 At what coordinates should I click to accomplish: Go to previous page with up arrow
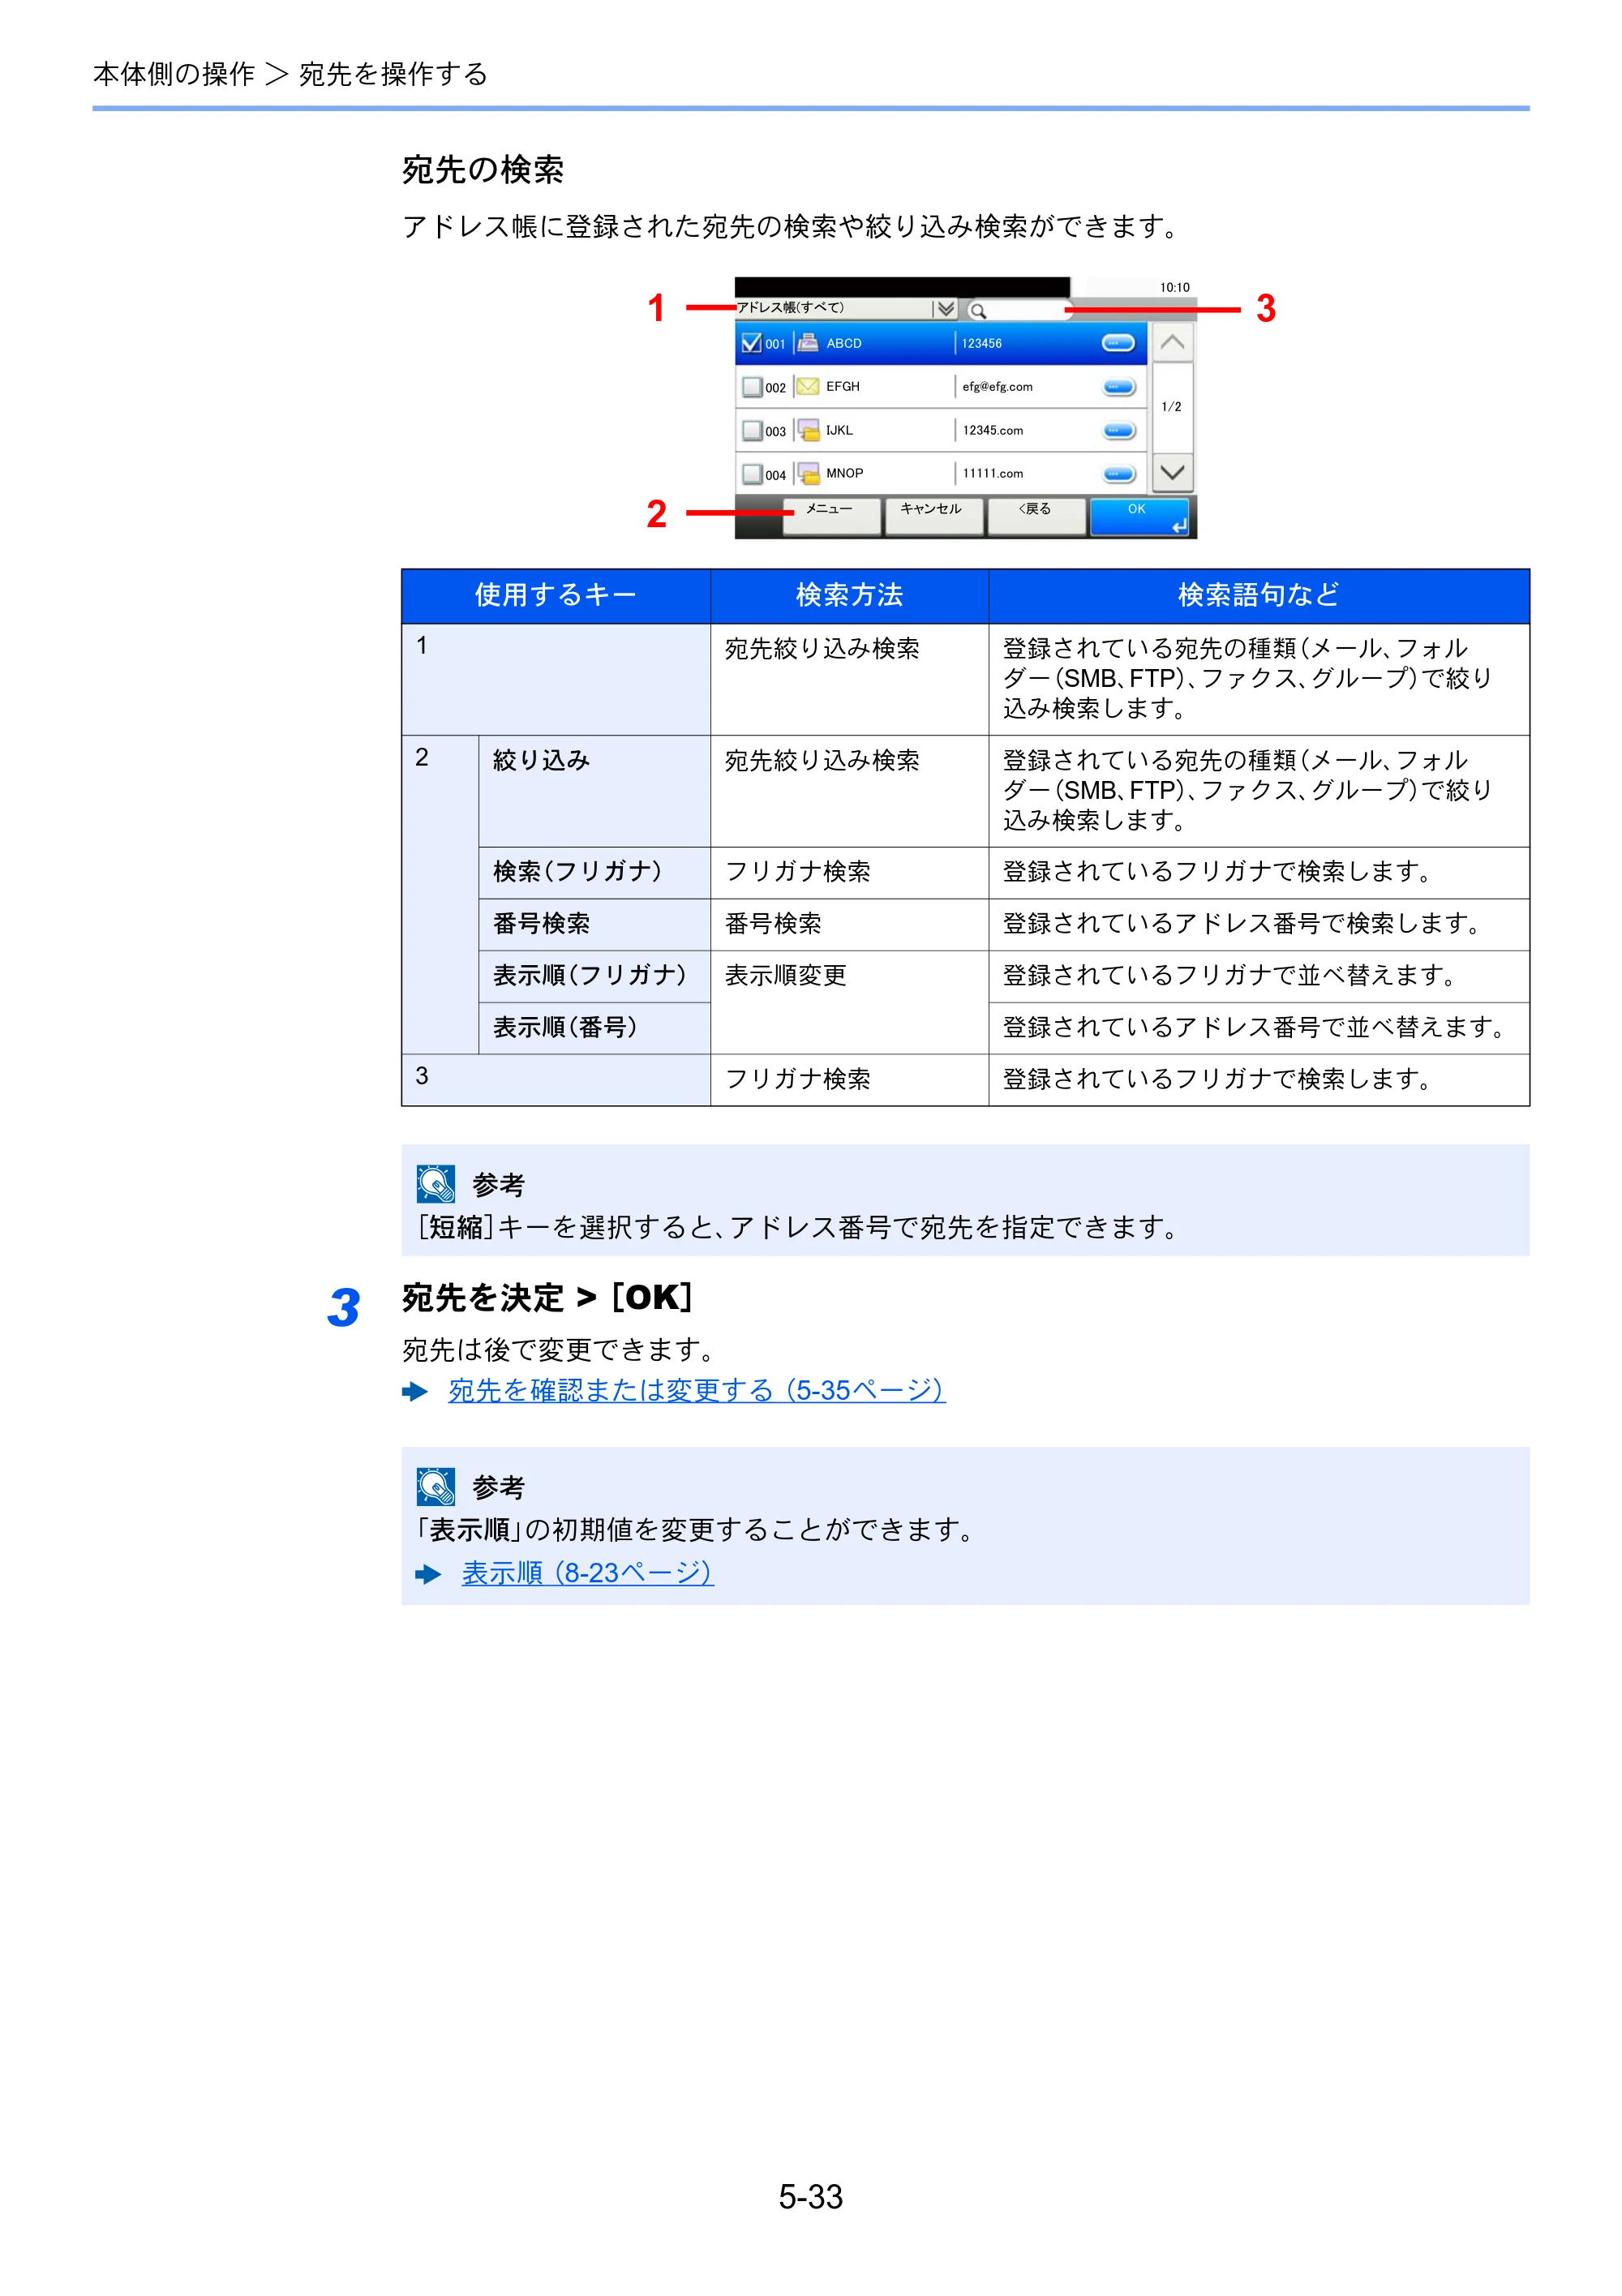1172,343
